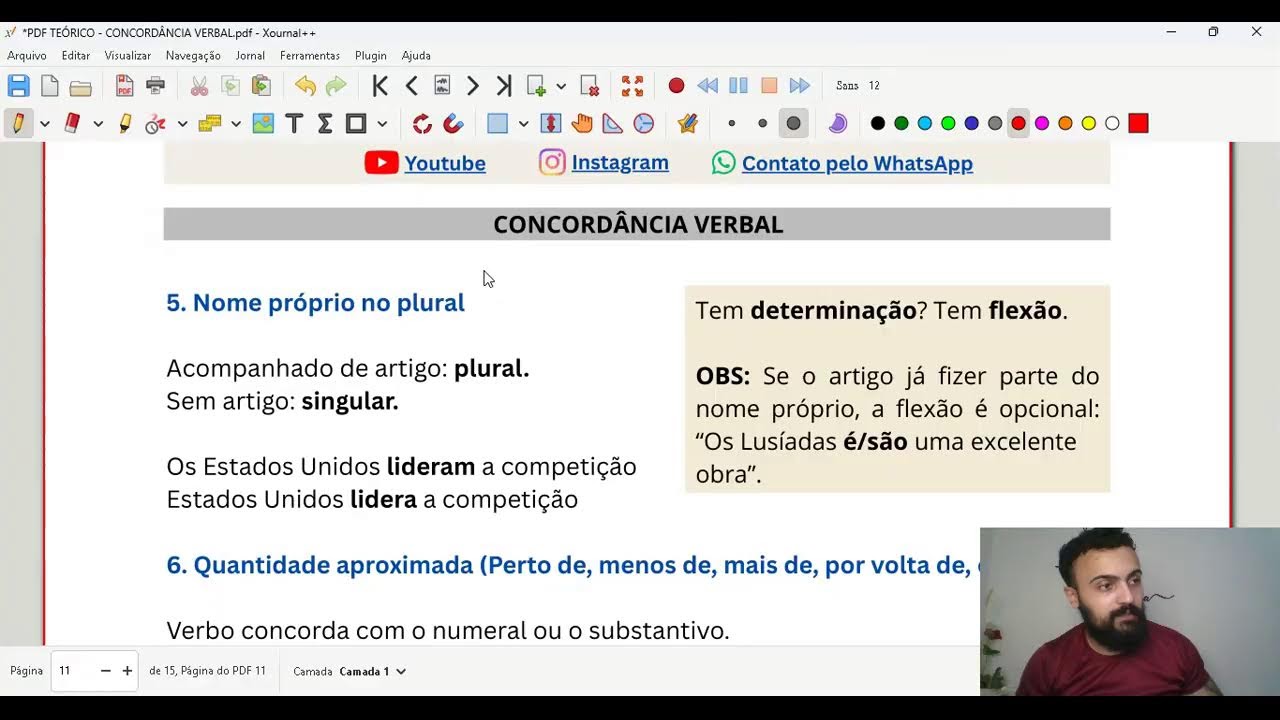Delete the current page

[589, 86]
